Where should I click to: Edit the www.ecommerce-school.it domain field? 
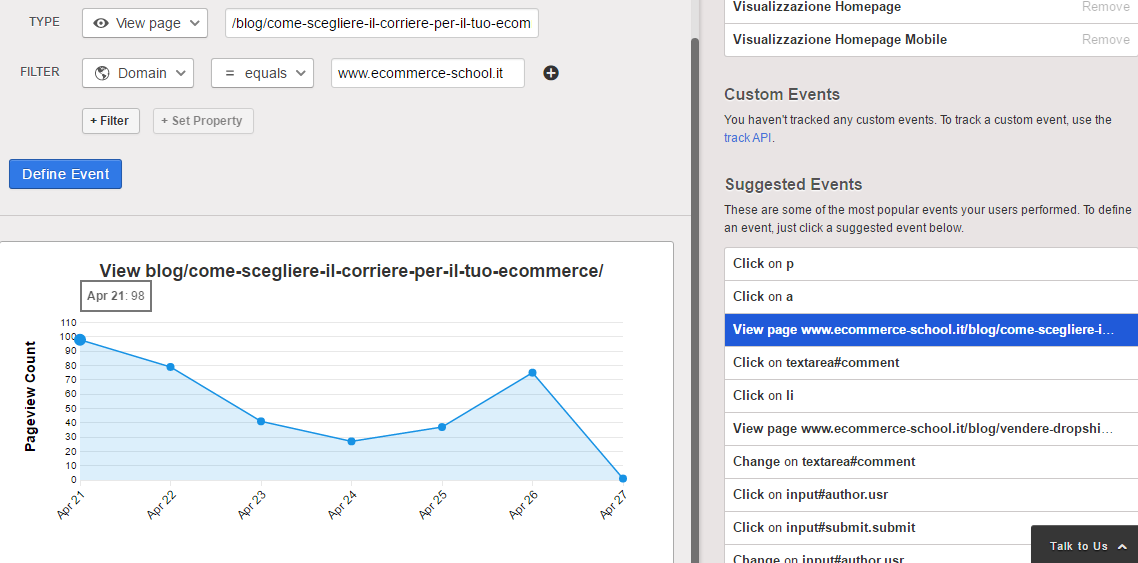coord(427,73)
